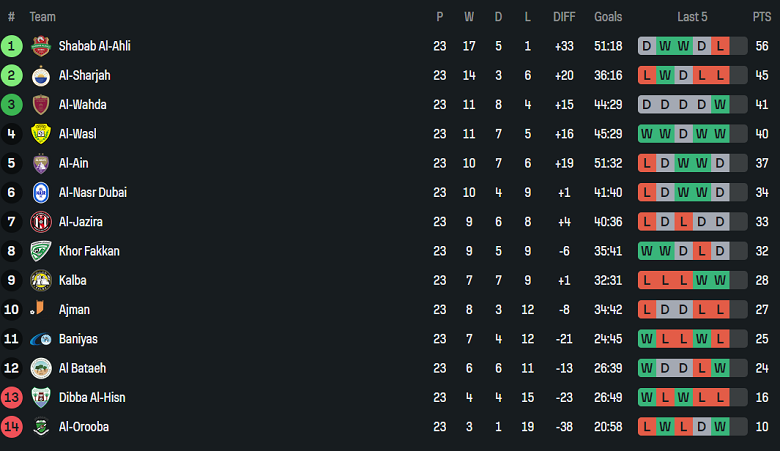Viewport: 780px width, 451px height.
Task: Click the Goals column header
Action: [608, 17]
